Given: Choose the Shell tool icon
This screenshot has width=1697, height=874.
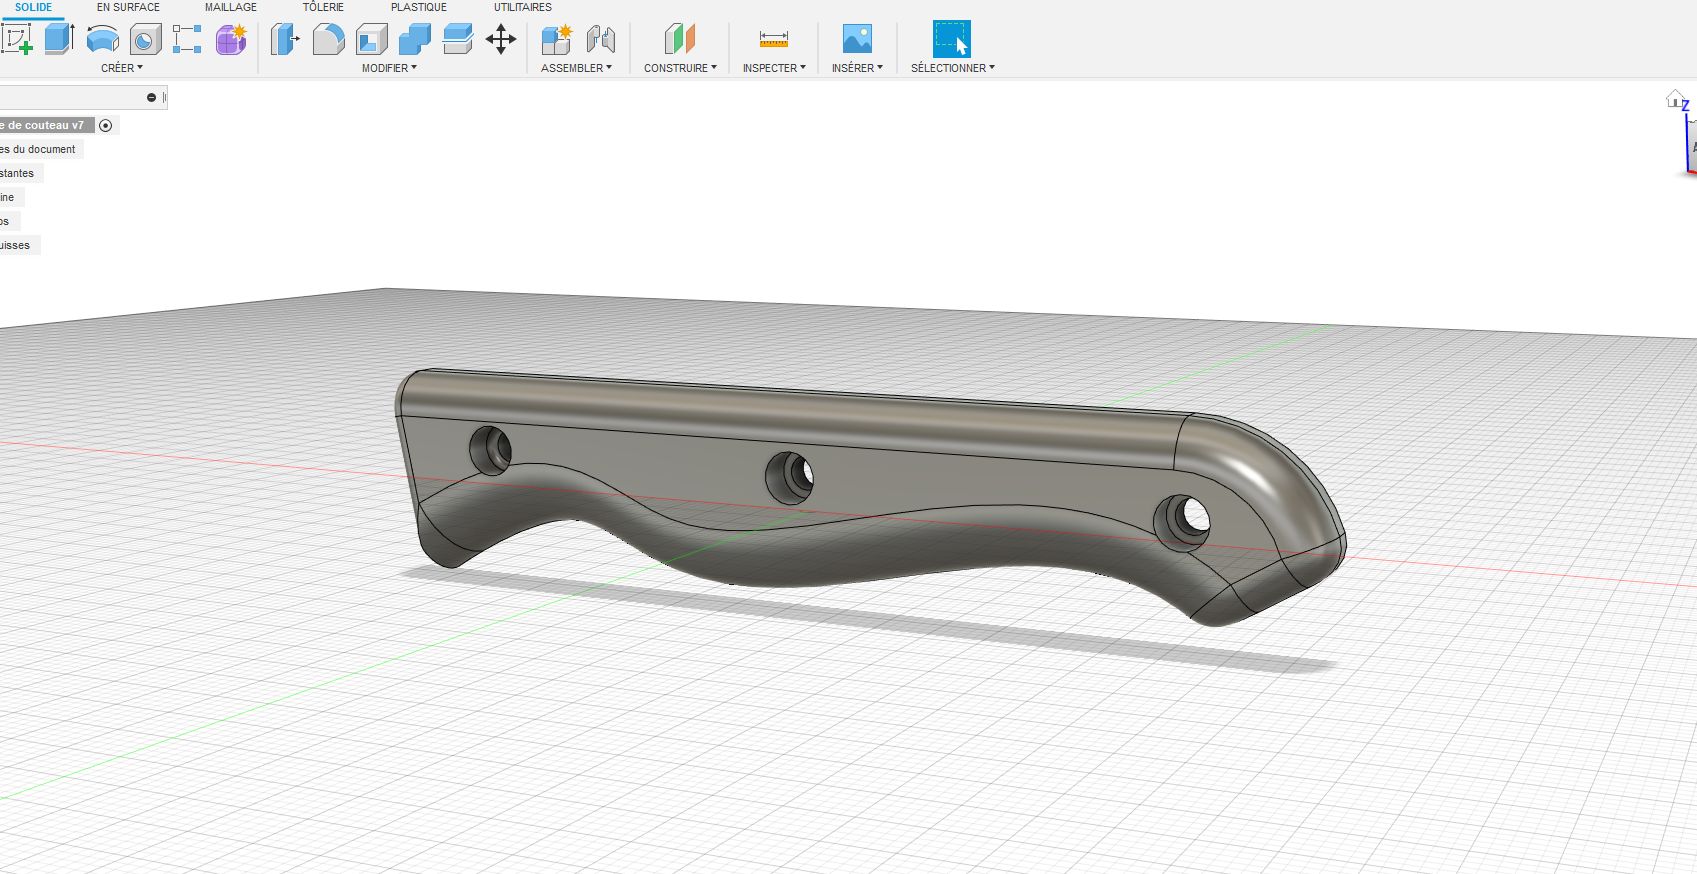Looking at the screenshot, I should pyautogui.click(x=372, y=39).
